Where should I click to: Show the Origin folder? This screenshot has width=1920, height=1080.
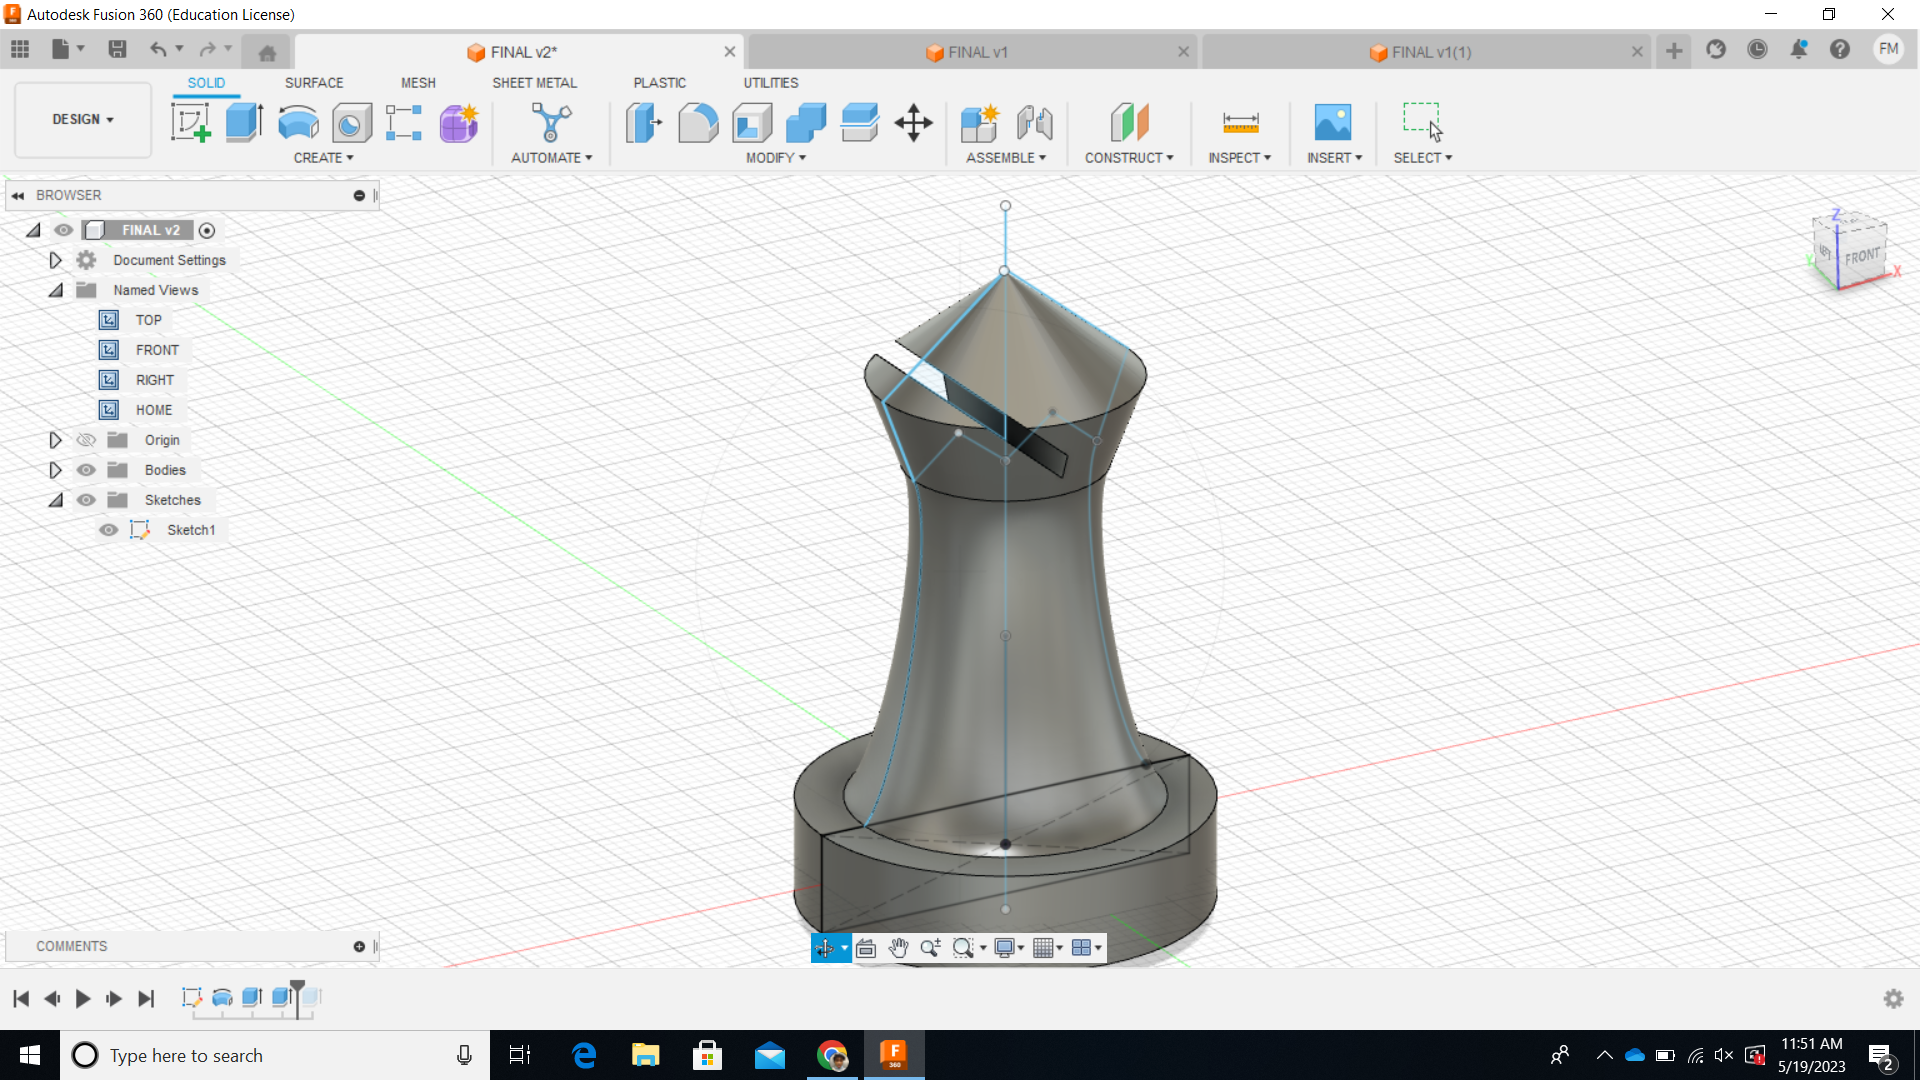click(86, 439)
